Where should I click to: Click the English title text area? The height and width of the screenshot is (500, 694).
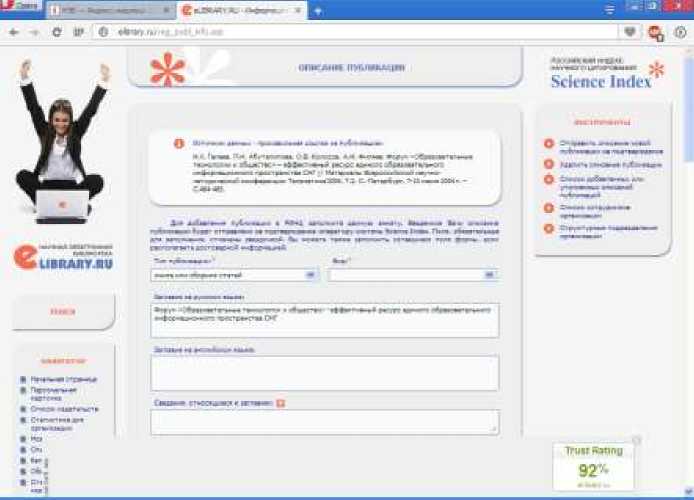(x=325, y=373)
